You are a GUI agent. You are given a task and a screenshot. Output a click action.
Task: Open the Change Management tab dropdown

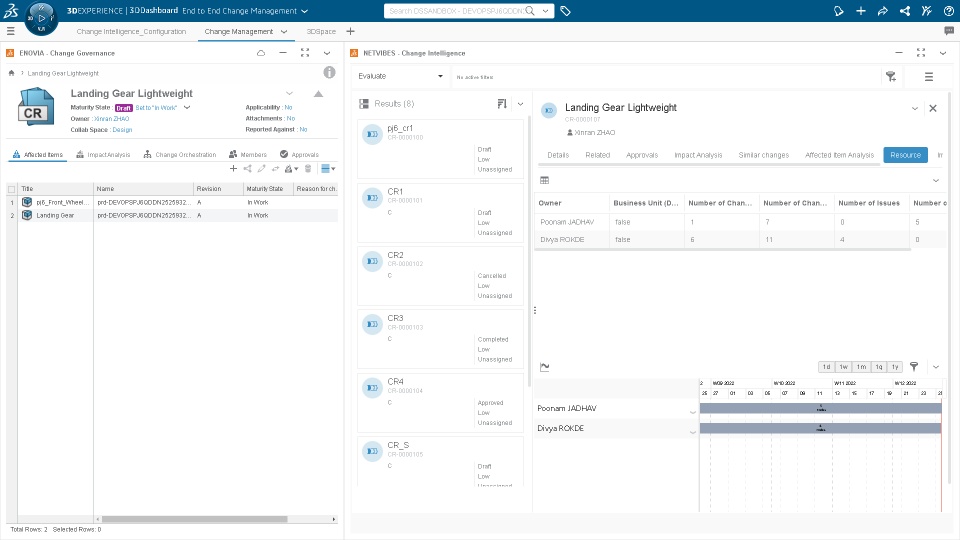pos(284,31)
